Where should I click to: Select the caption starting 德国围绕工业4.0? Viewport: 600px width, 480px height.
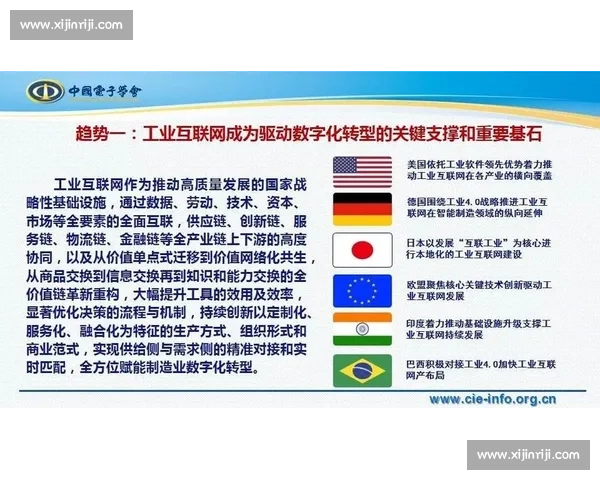477,207
